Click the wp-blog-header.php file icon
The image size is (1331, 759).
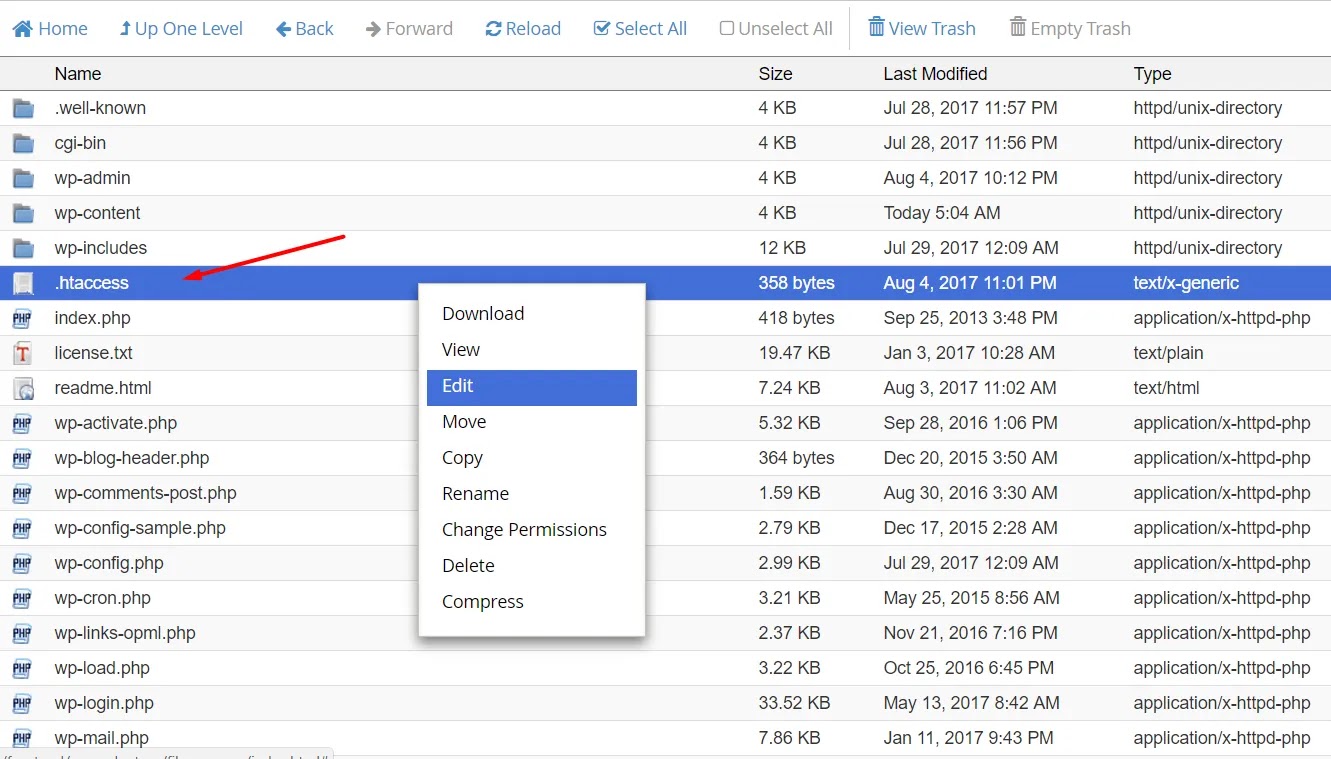click(23, 458)
